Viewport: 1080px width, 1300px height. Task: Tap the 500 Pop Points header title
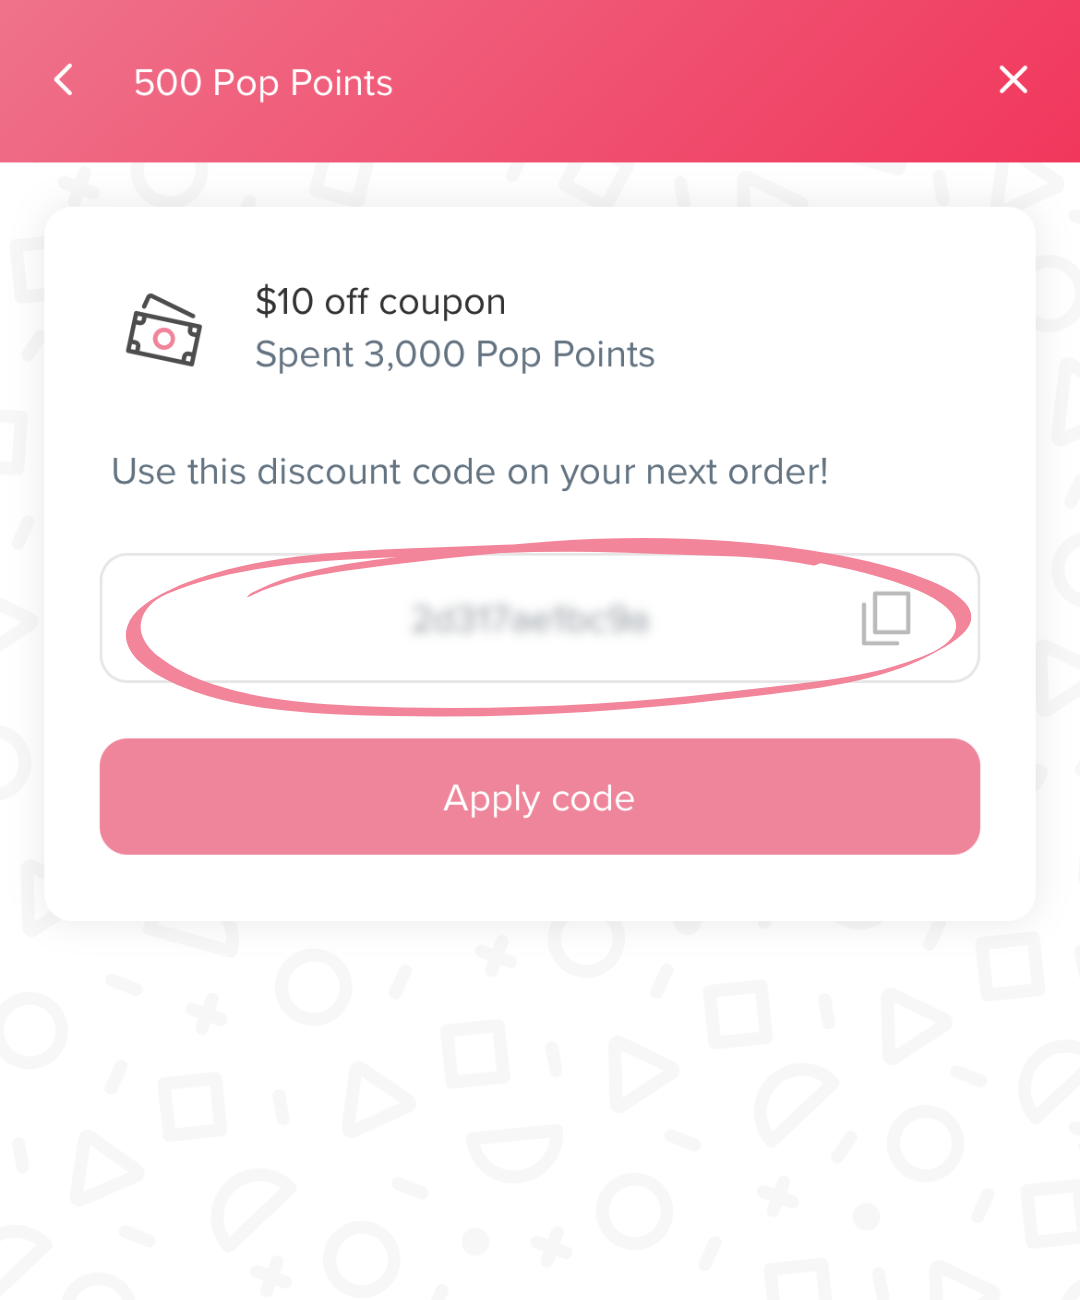click(263, 83)
